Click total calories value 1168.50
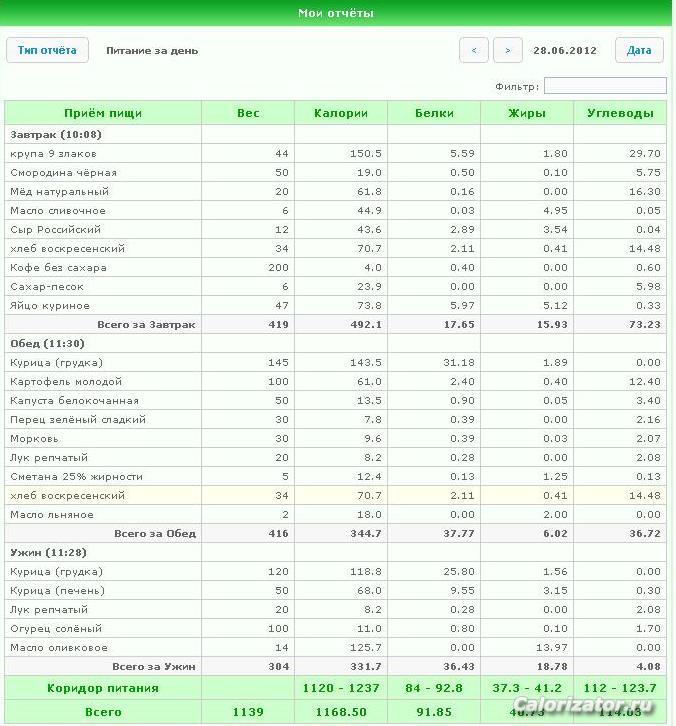The height and width of the screenshot is (726, 676). [341, 712]
